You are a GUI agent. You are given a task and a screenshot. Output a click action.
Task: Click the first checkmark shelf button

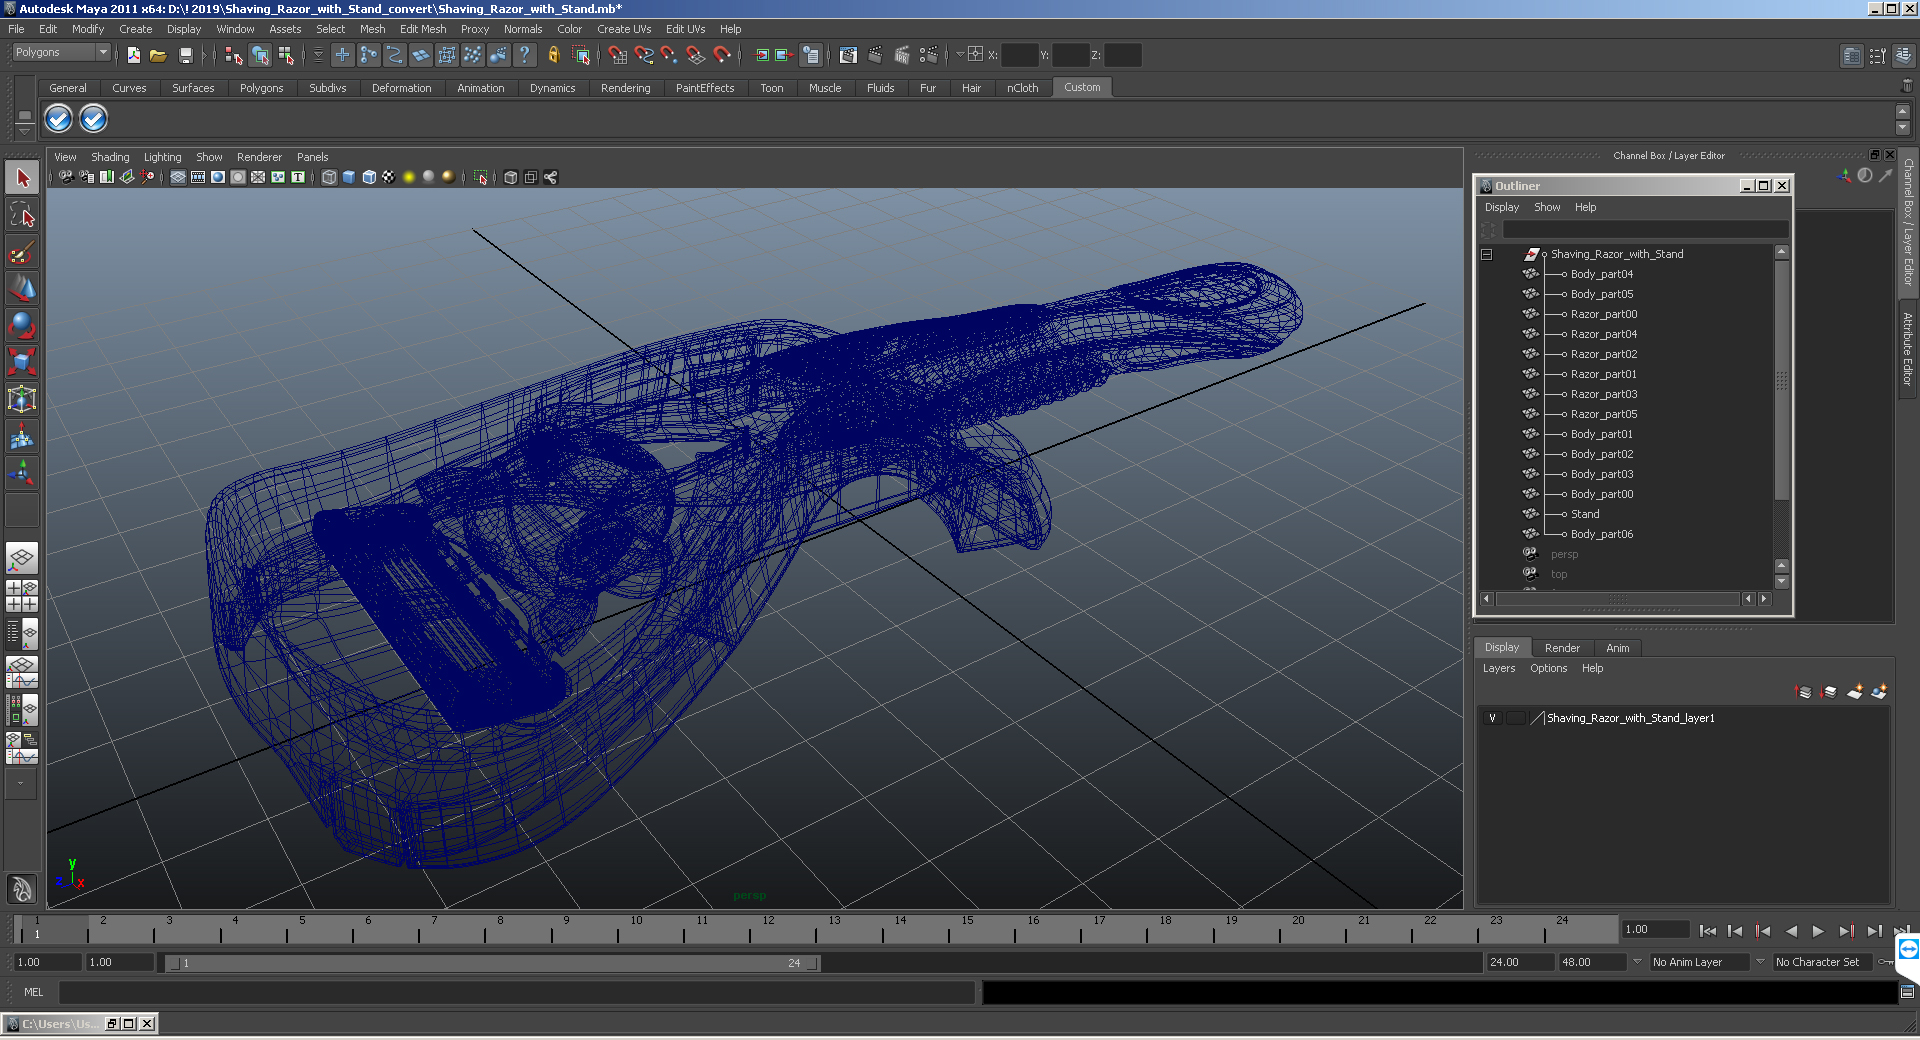(x=59, y=119)
